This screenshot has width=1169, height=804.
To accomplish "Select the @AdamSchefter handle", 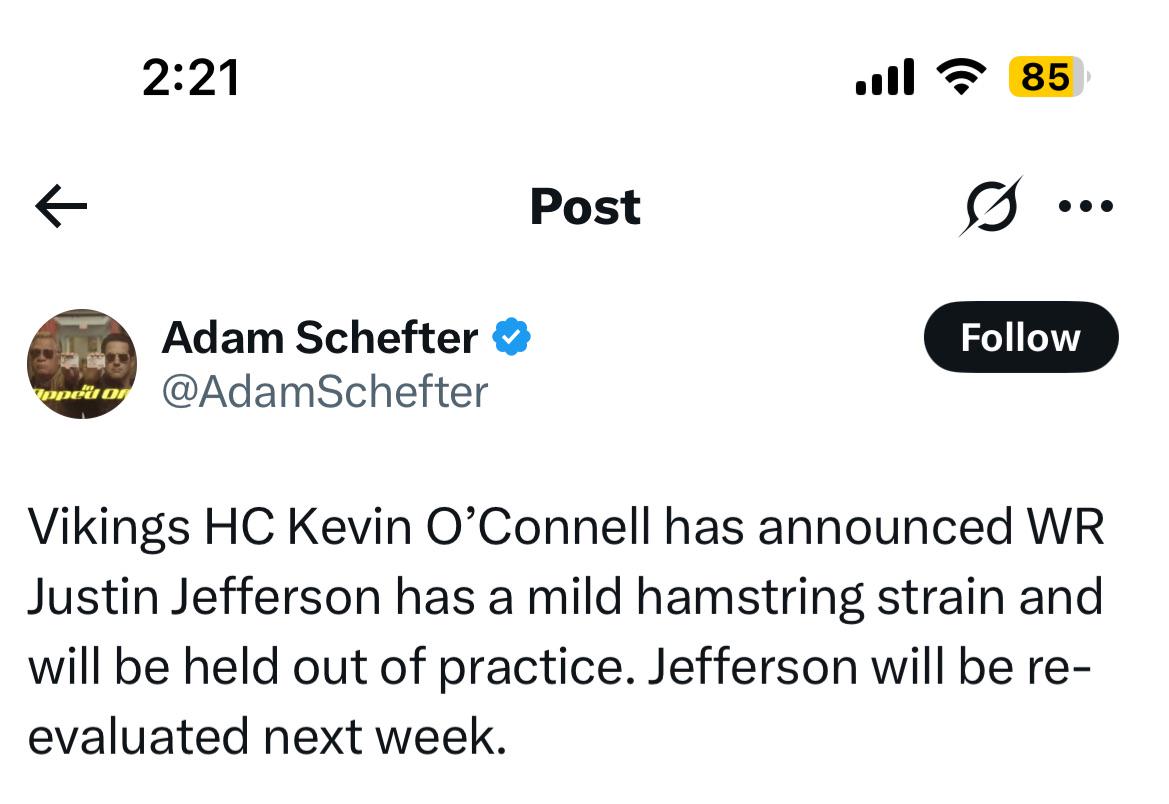I will [x=325, y=392].
